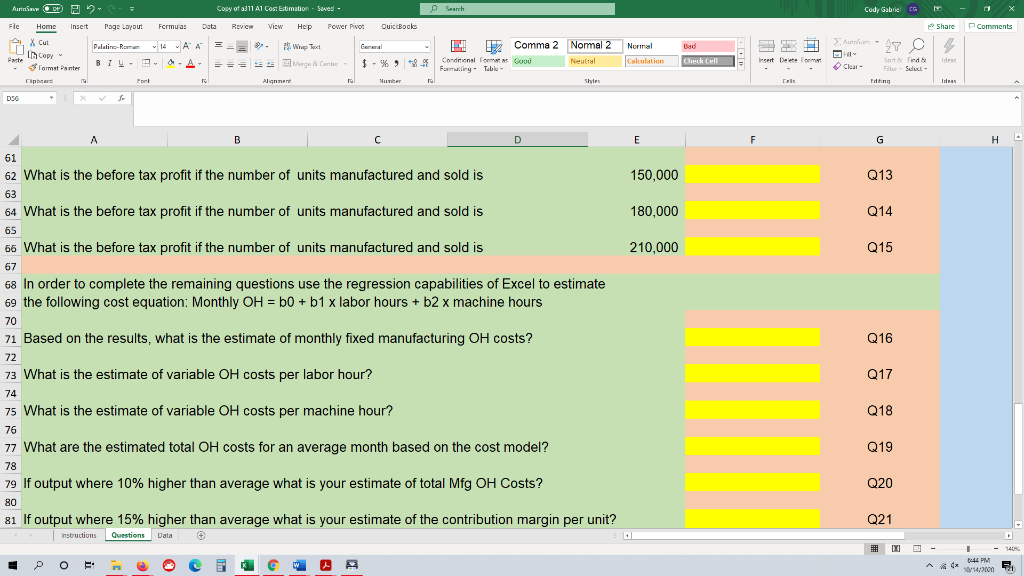The height and width of the screenshot is (576, 1024).
Task: Toggle Bold formatting
Action: [x=98, y=63]
